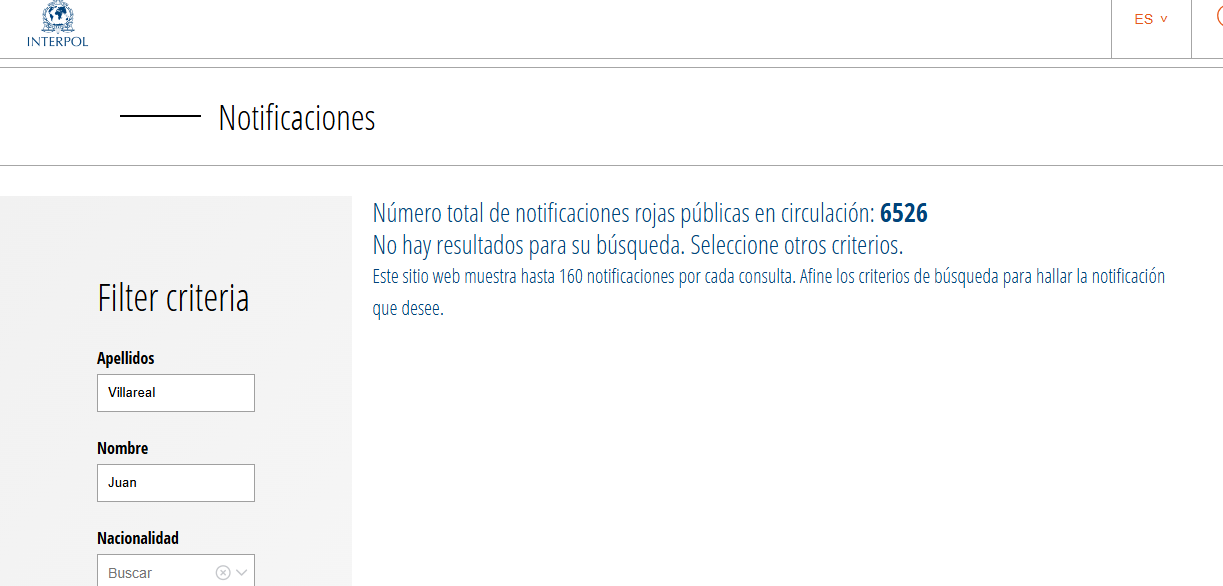Click the 160 notifications limit info text
This screenshot has height=586, width=1223.
(768, 277)
